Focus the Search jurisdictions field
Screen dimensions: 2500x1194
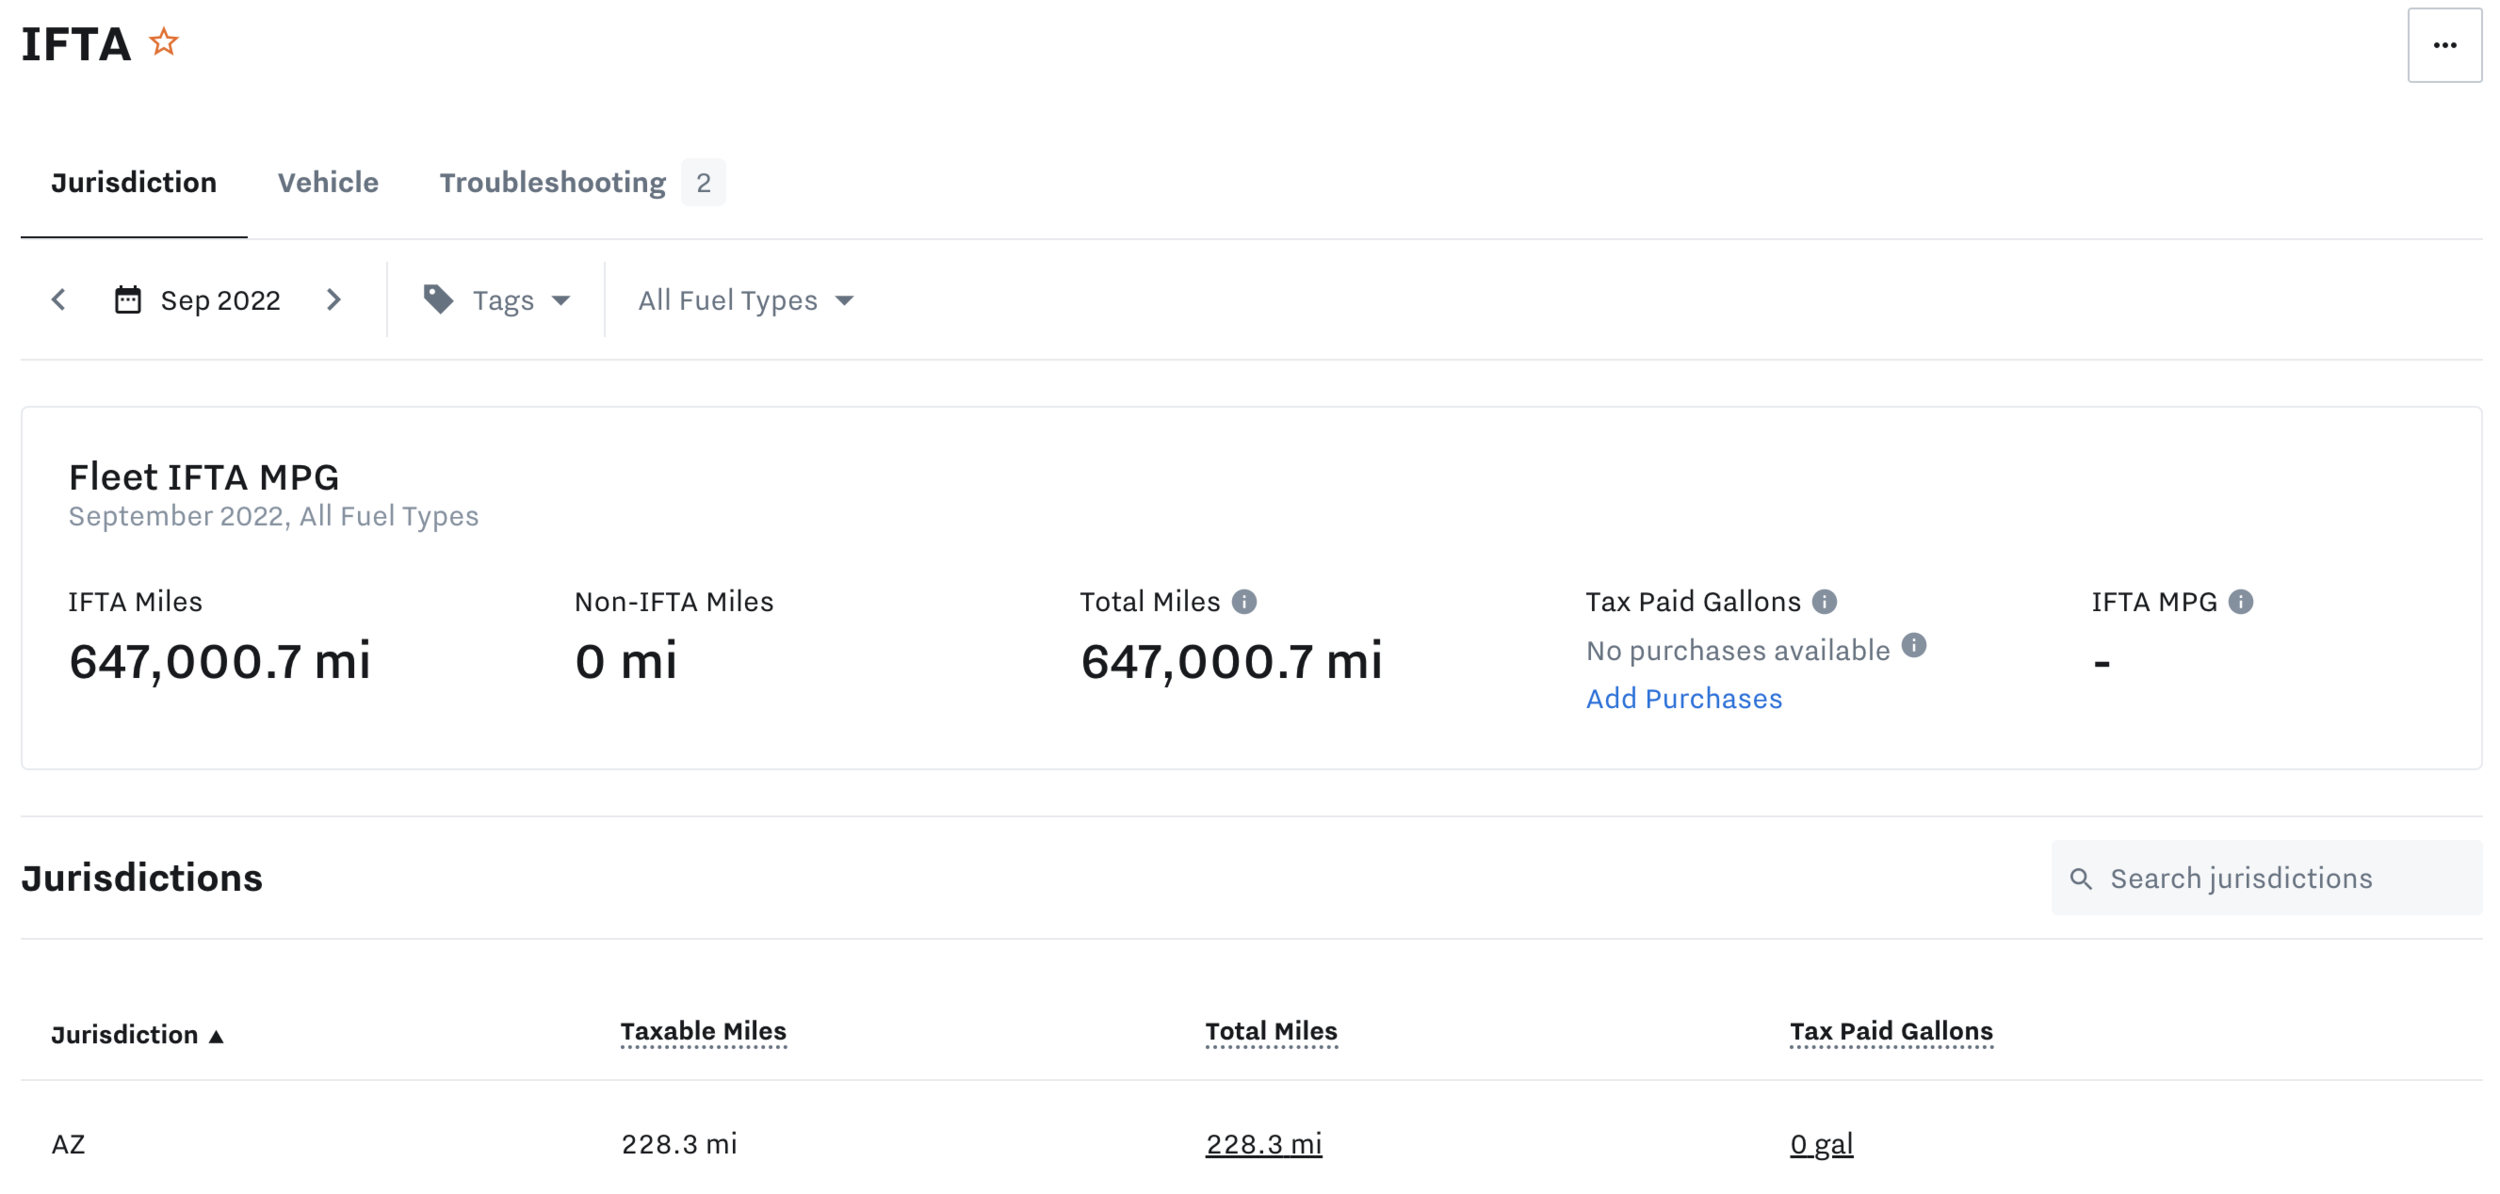coord(2280,878)
